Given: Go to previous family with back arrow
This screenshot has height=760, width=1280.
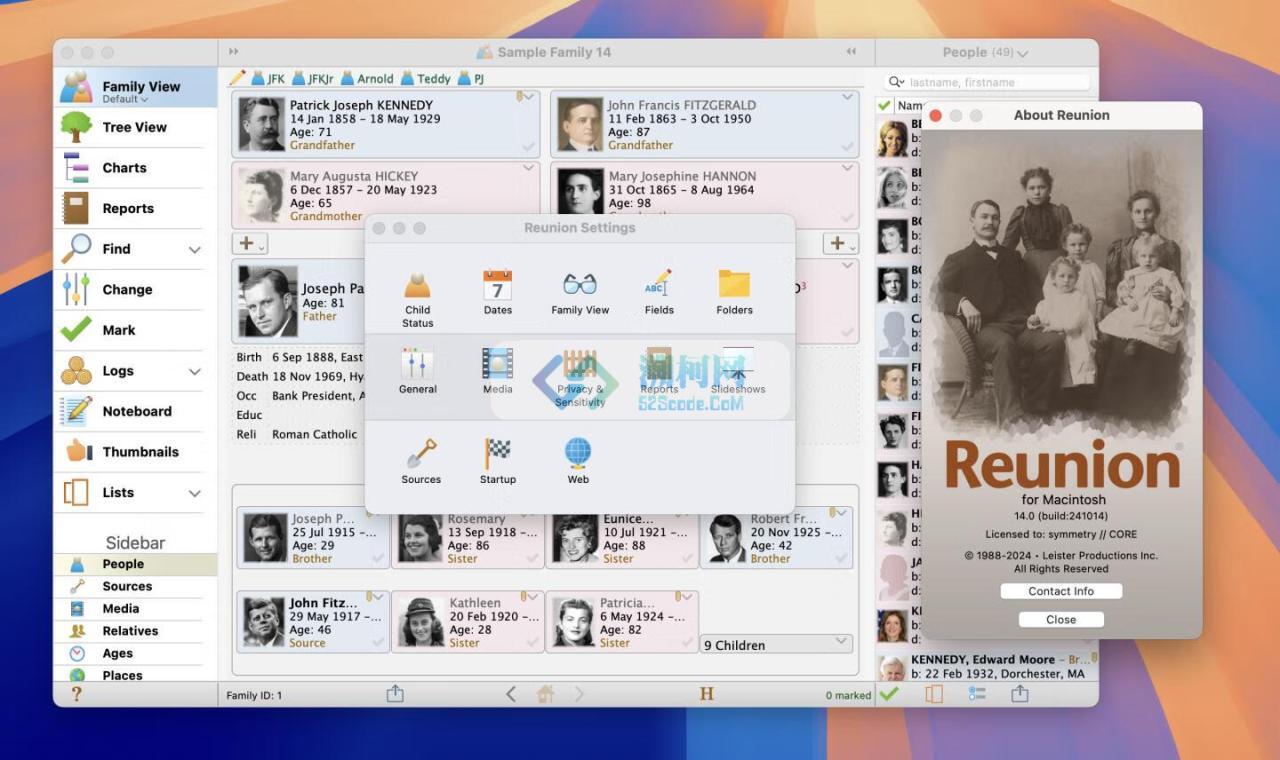Looking at the screenshot, I should (x=511, y=694).
